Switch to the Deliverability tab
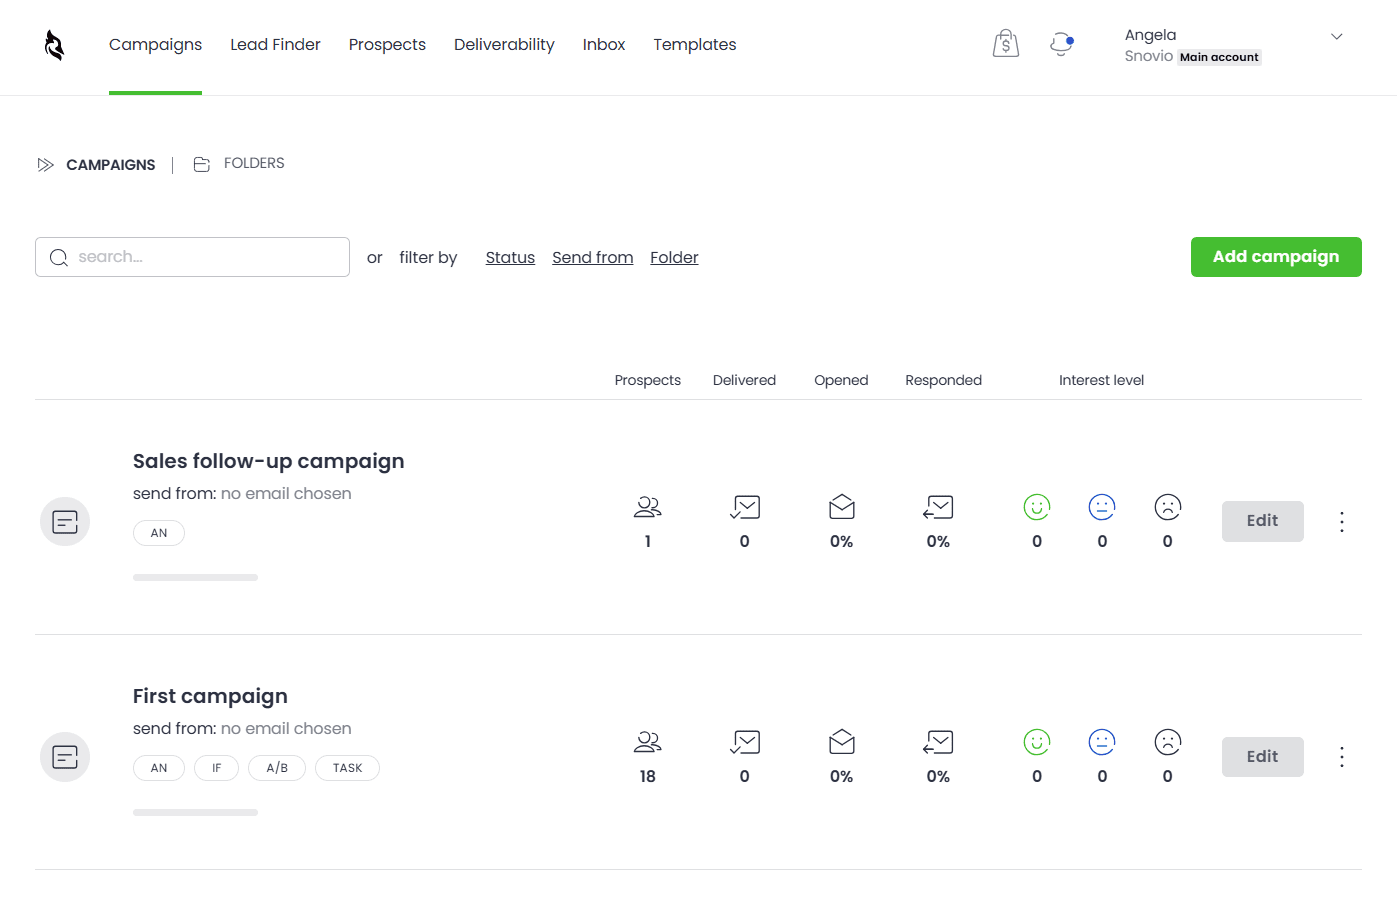The height and width of the screenshot is (905, 1397). coord(504,45)
